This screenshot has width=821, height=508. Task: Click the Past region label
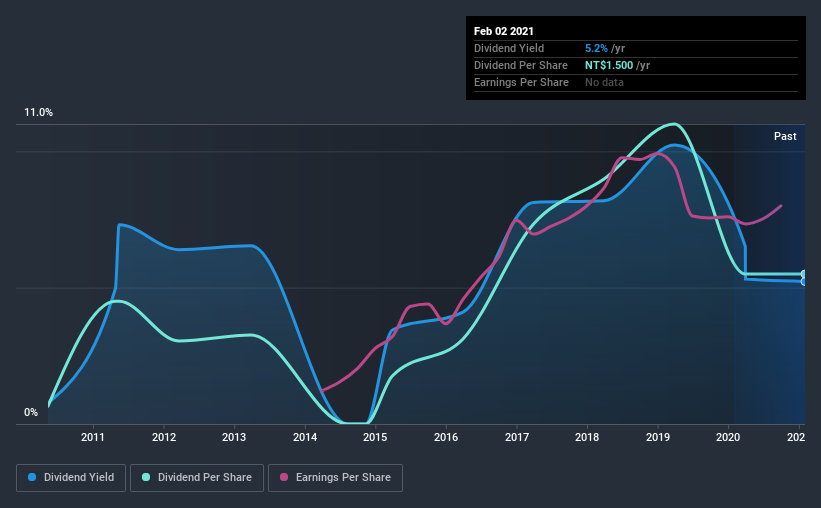pyautogui.click(x=785, y=136)
